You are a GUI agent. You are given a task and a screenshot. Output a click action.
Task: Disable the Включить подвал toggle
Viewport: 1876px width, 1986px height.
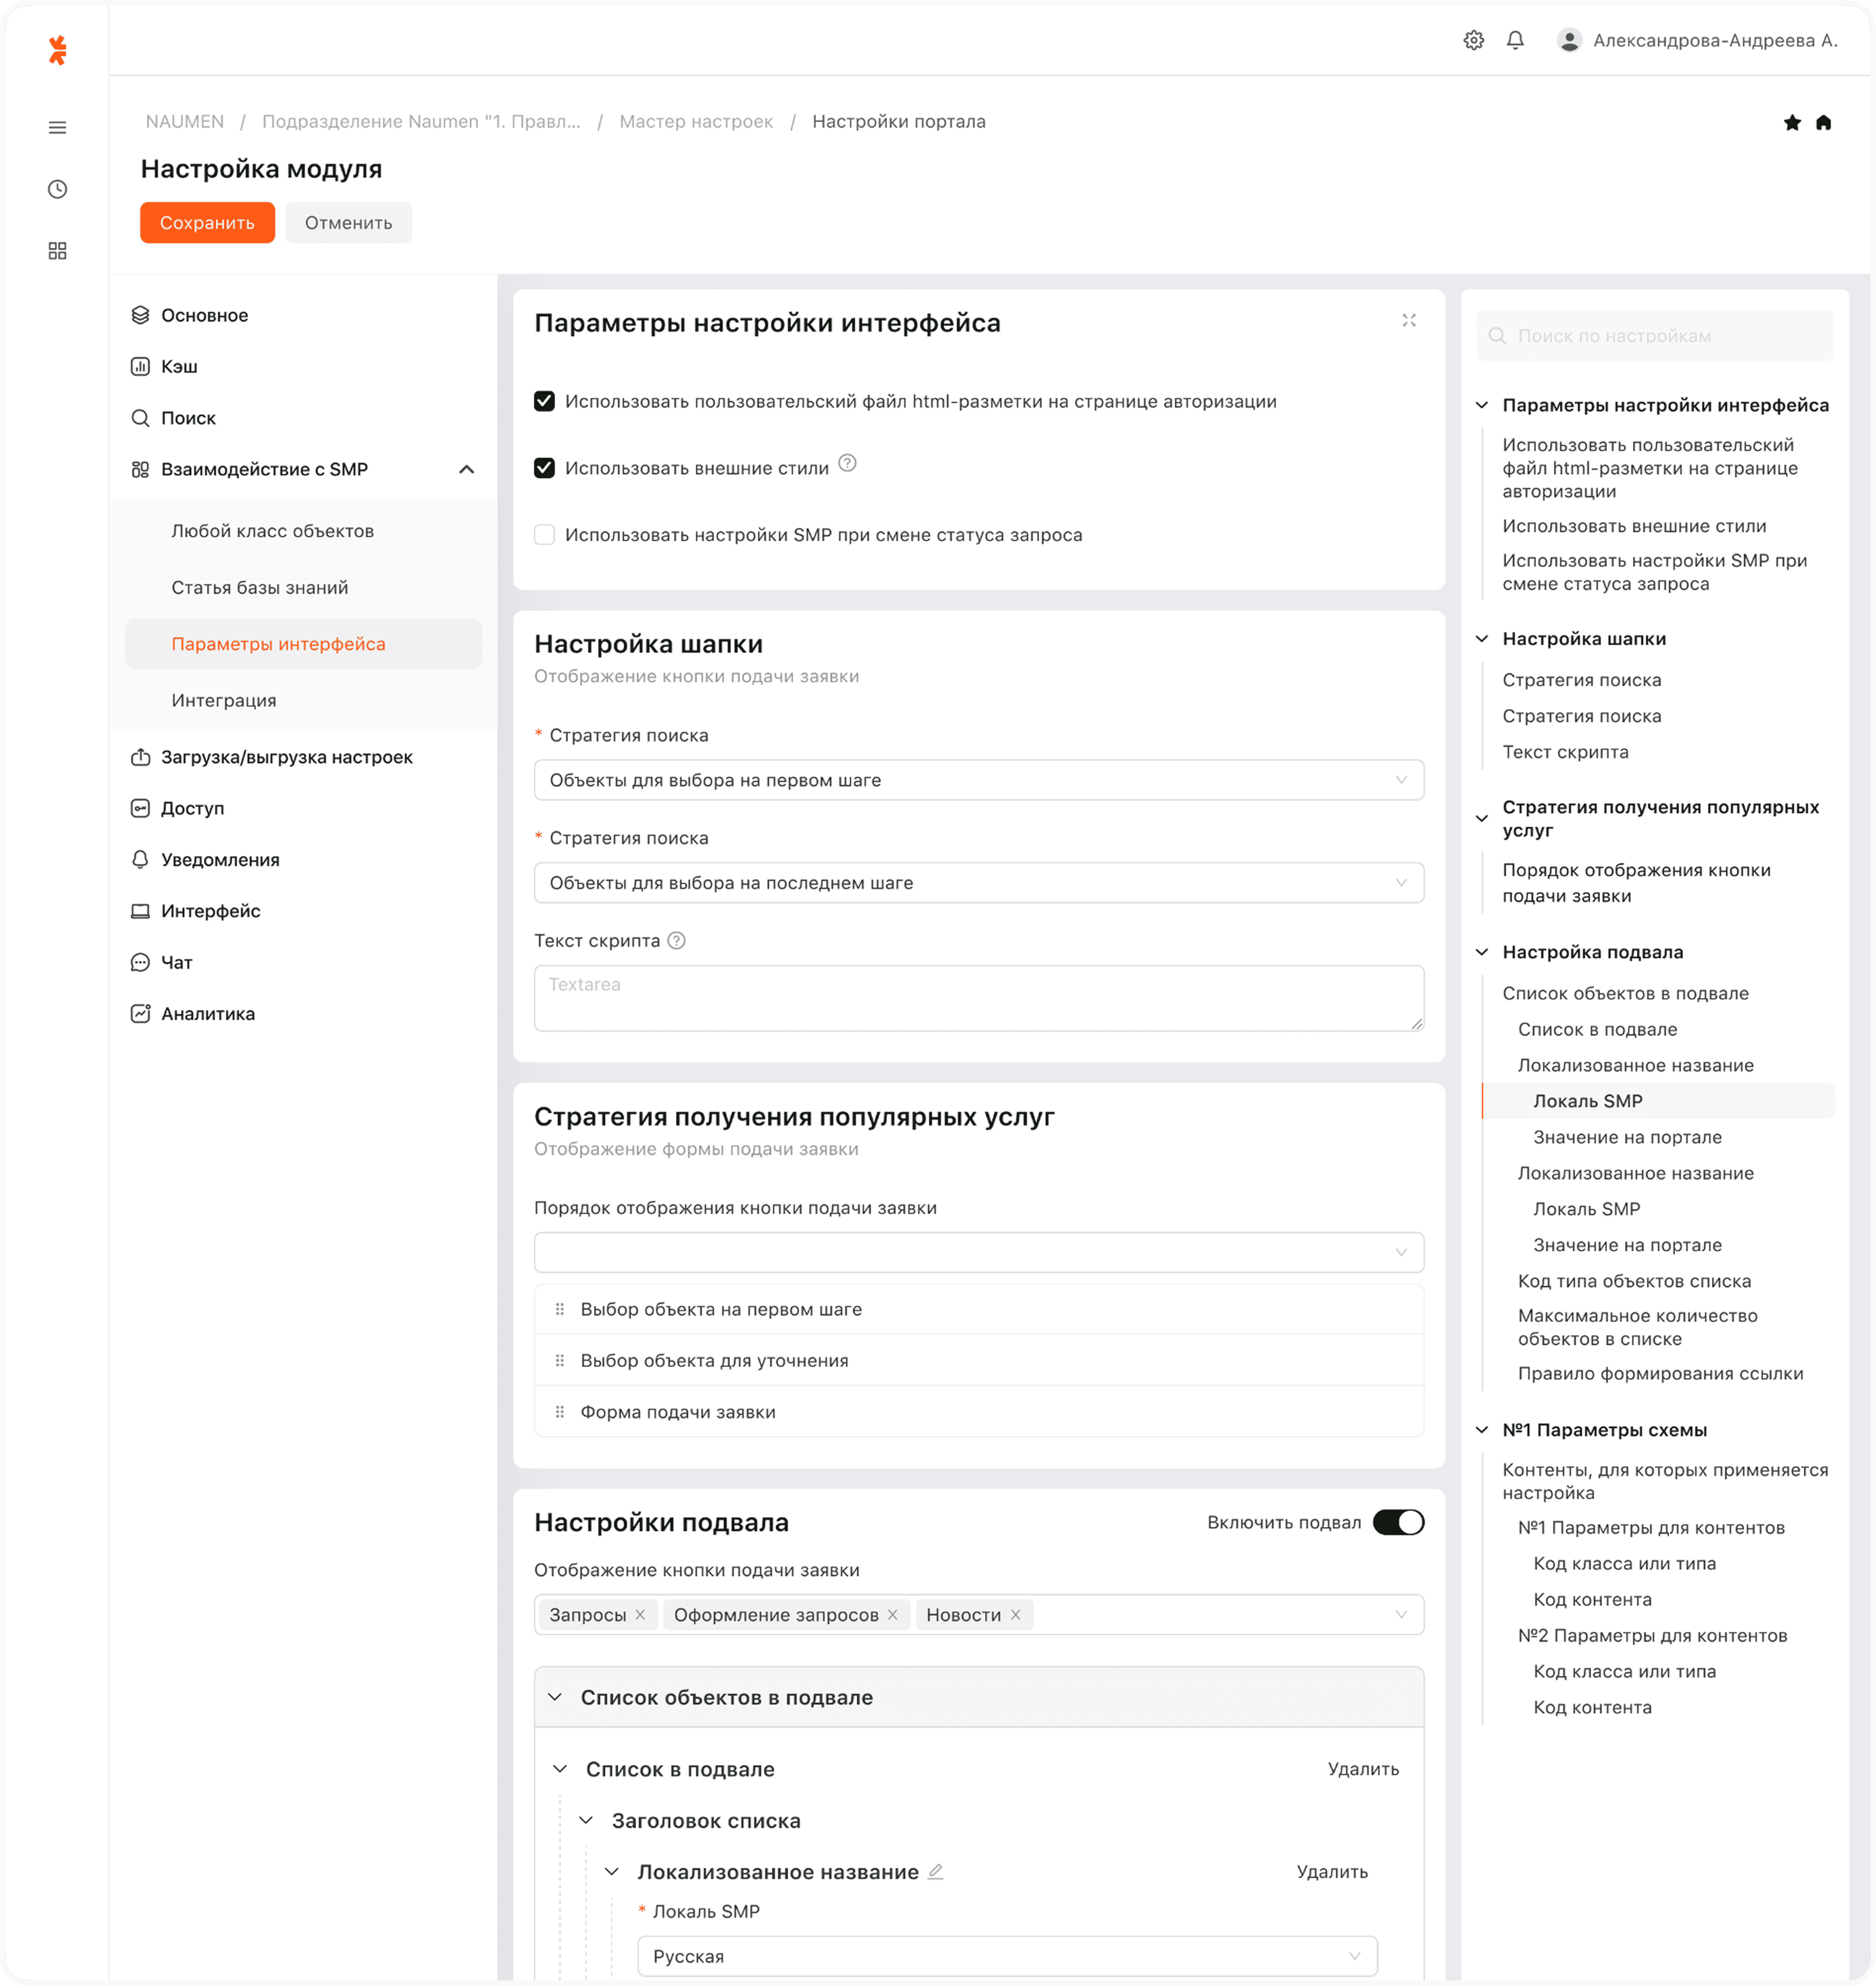click(x=1400, y=1521)
